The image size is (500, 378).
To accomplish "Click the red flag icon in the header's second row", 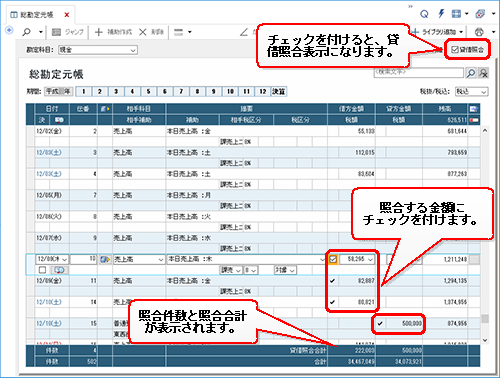I will coord(474,120).
